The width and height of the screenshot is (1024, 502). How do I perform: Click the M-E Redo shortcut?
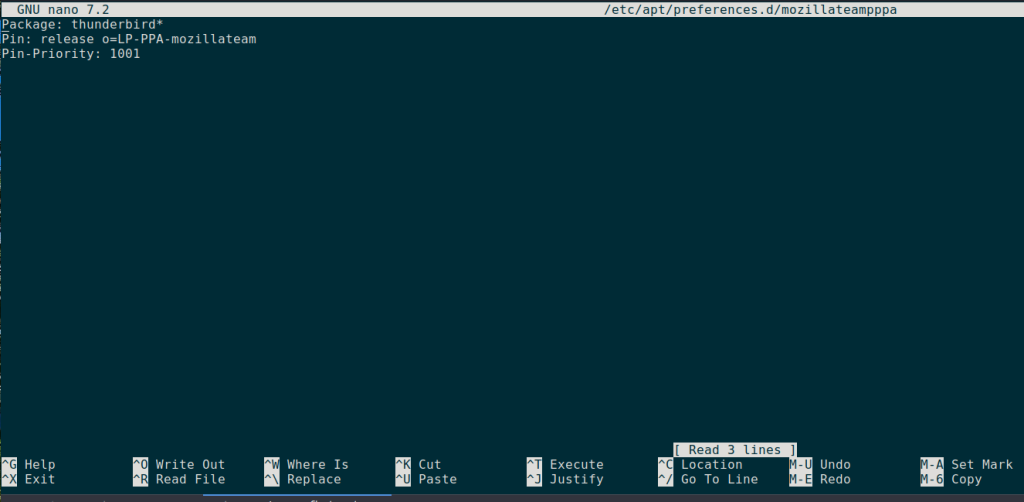(820, 480)
